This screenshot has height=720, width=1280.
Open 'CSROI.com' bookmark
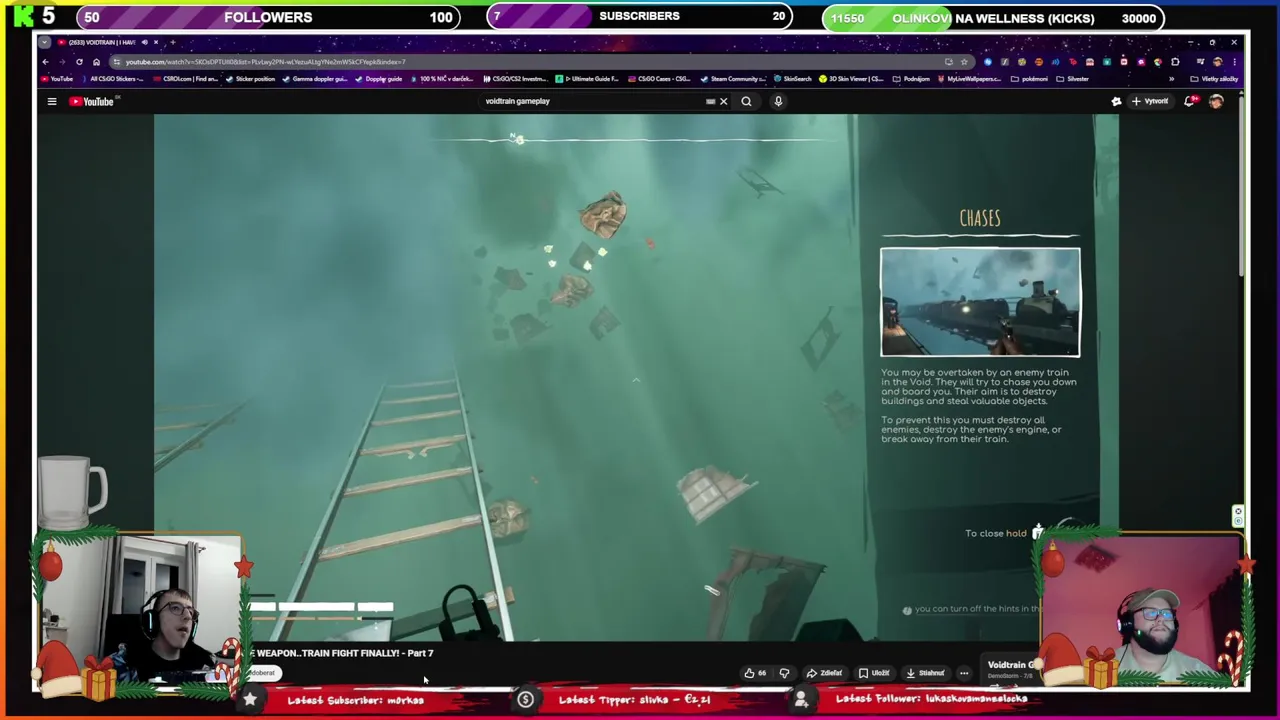point(185,79)
